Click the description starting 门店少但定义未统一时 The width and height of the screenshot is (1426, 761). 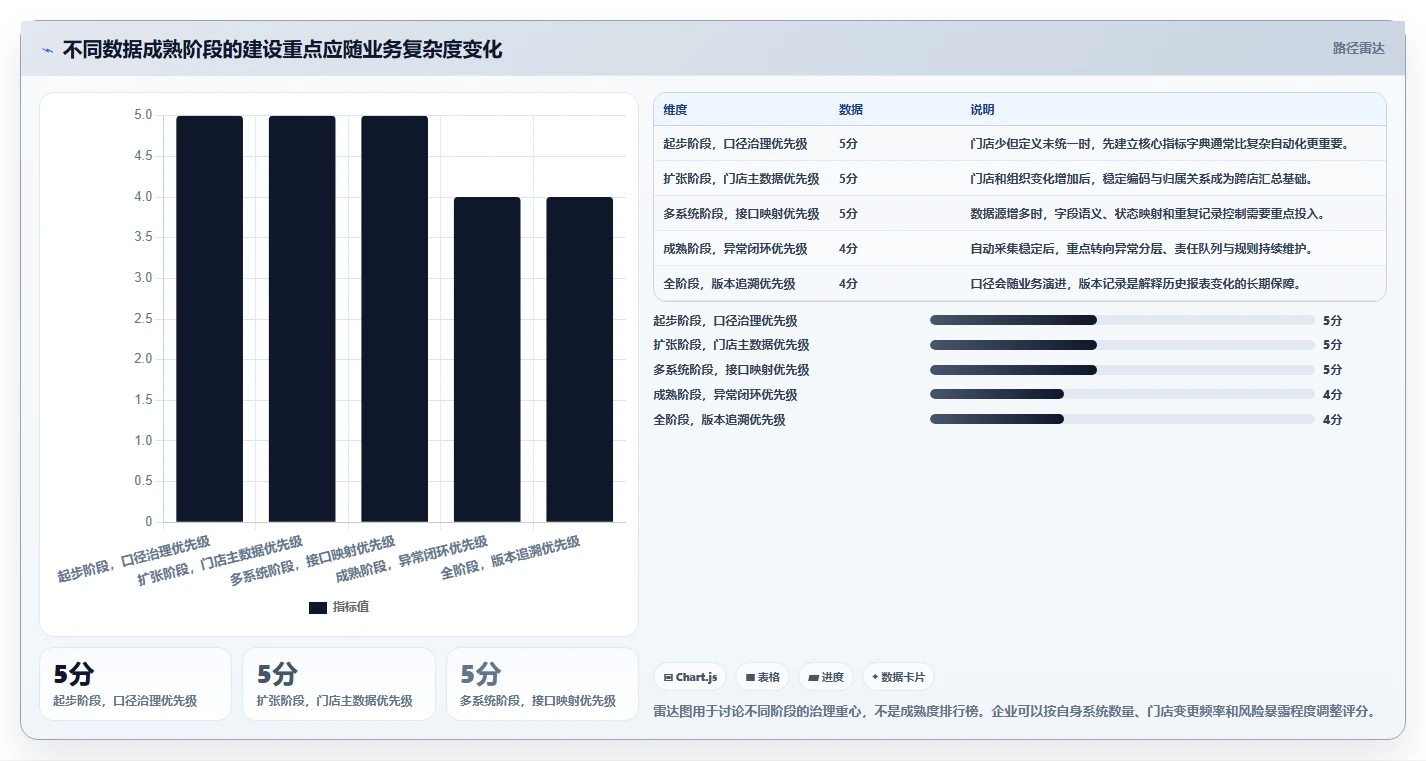pyautogui.click(x=1160, y=144)
